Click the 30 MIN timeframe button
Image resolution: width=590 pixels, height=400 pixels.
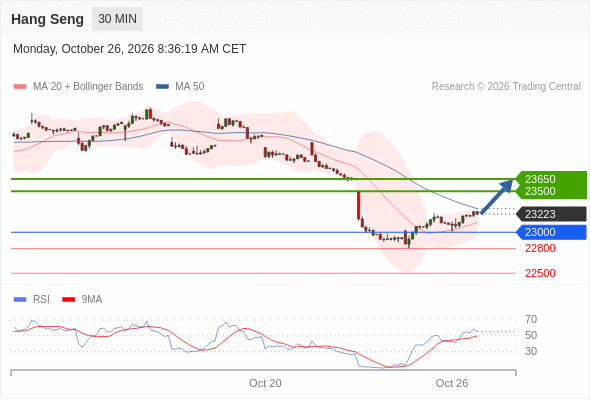pos(117,19)
